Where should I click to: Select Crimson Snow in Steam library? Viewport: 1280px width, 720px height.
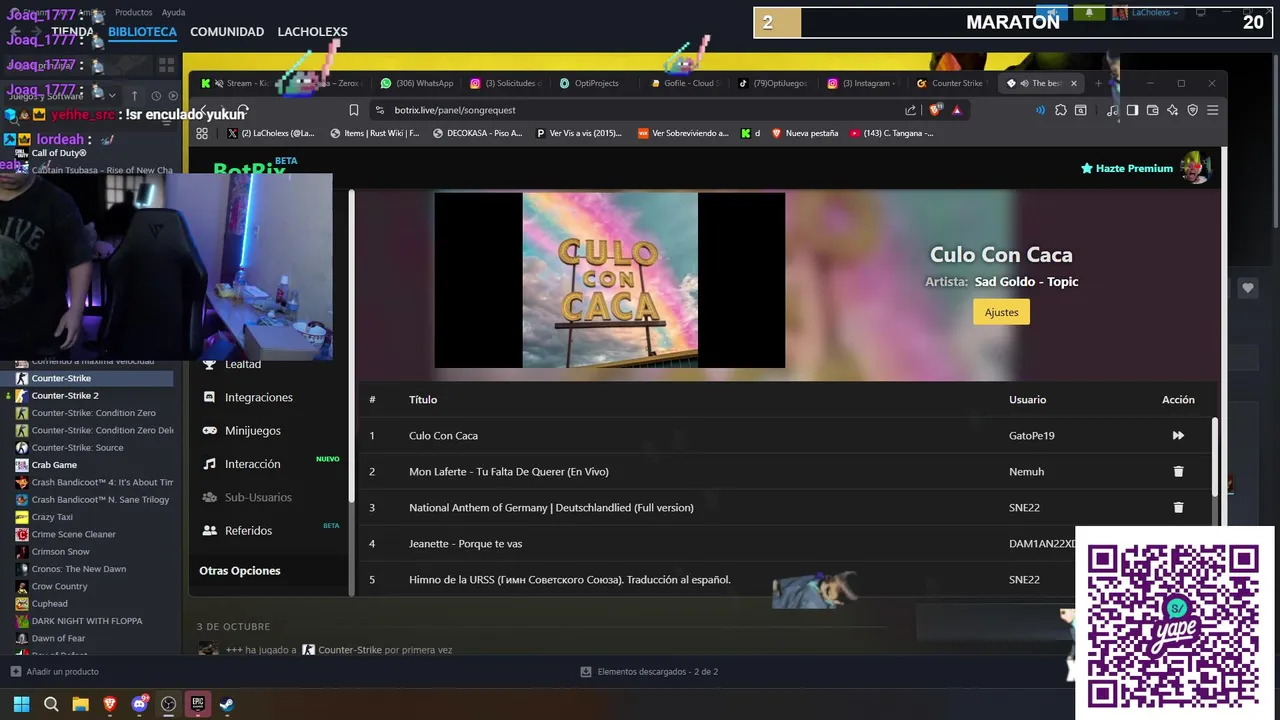click(60, 551)
